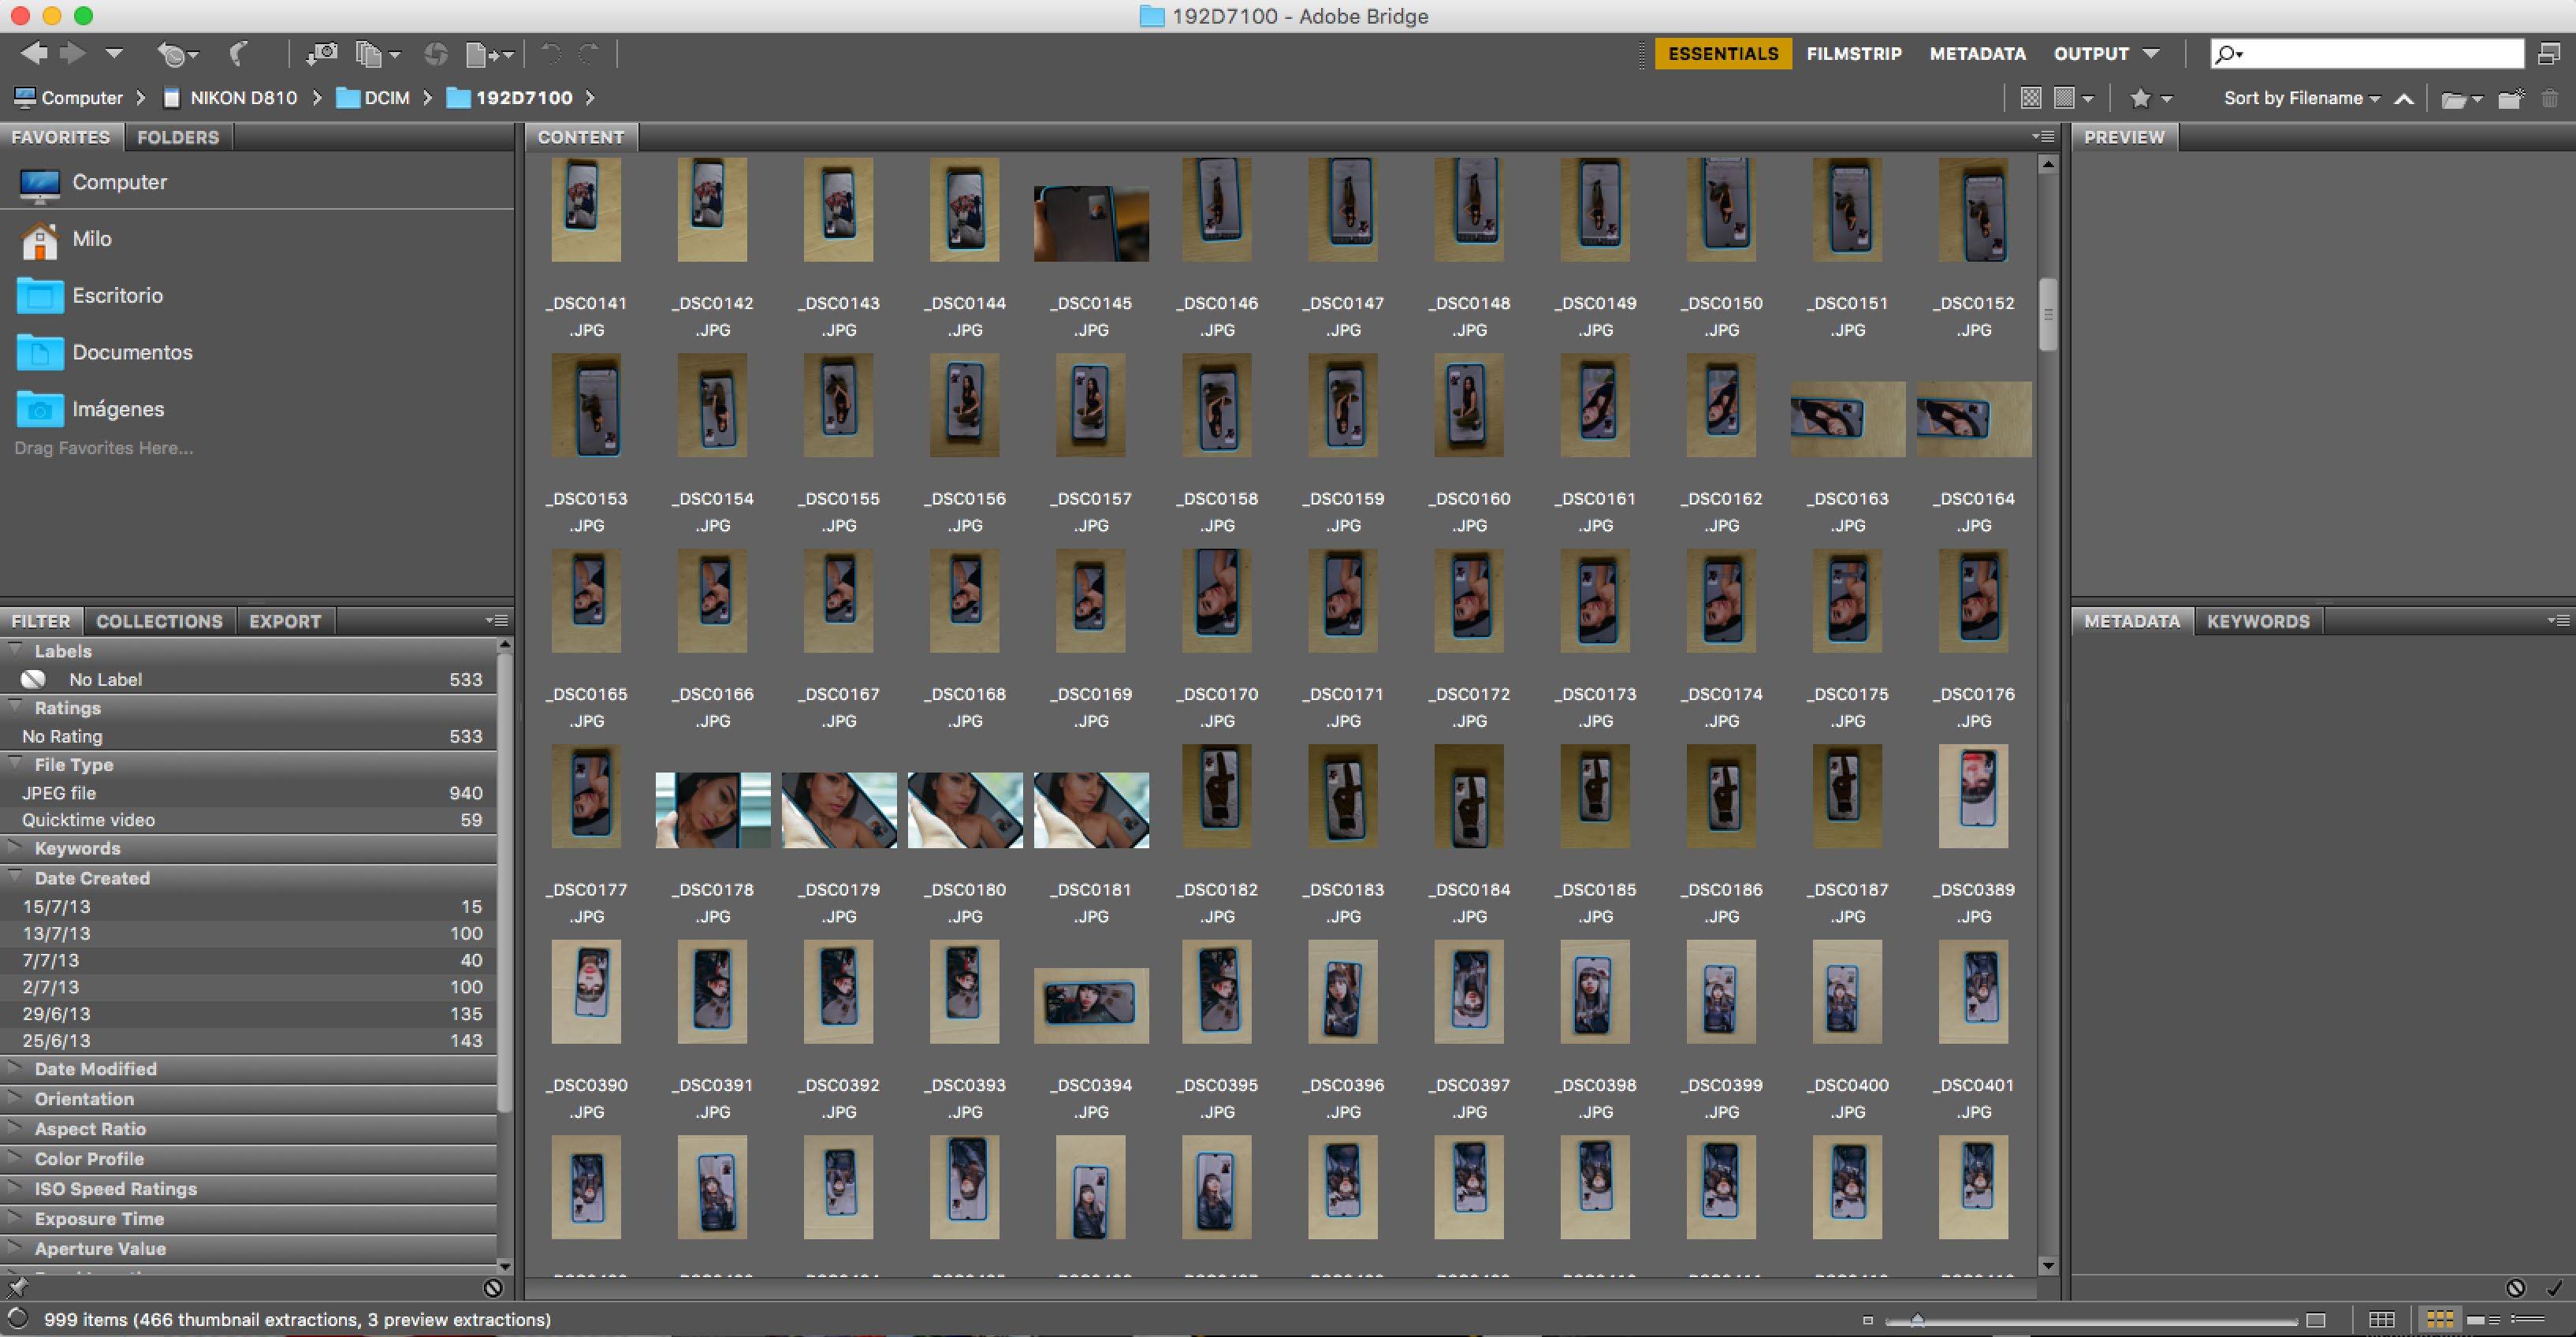Expand the Keywords filter section
This screenshot has width=2576, height=1337.
click(x=77, y=848)
